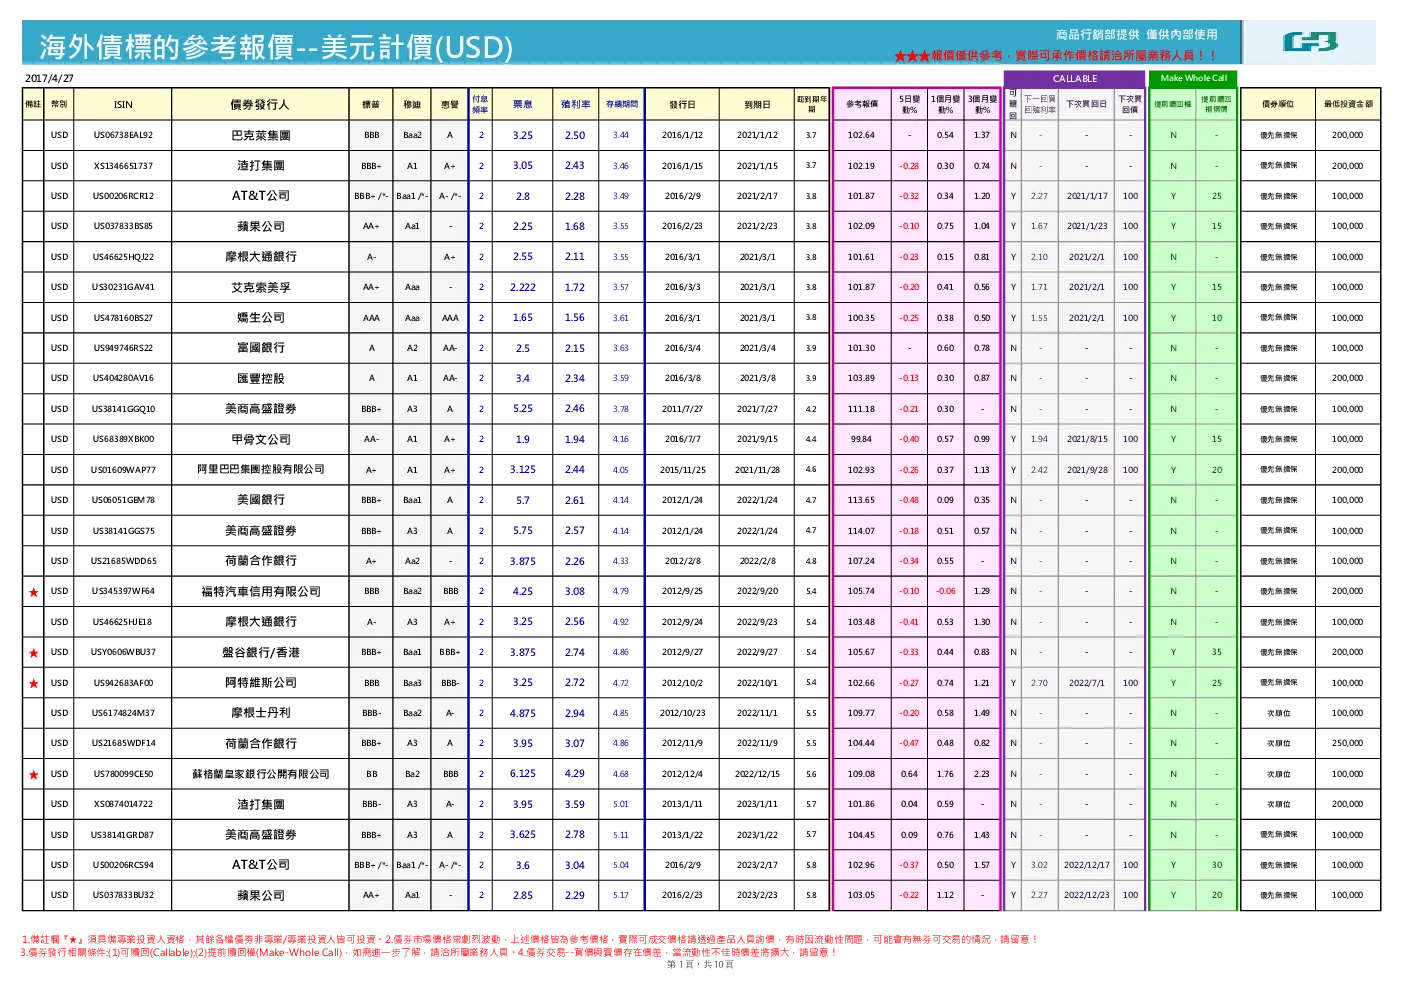1403x992 pixels.
Task: Click the title 海外債標的參考報價--美元計價(USD)
Action: coord(276,47)
